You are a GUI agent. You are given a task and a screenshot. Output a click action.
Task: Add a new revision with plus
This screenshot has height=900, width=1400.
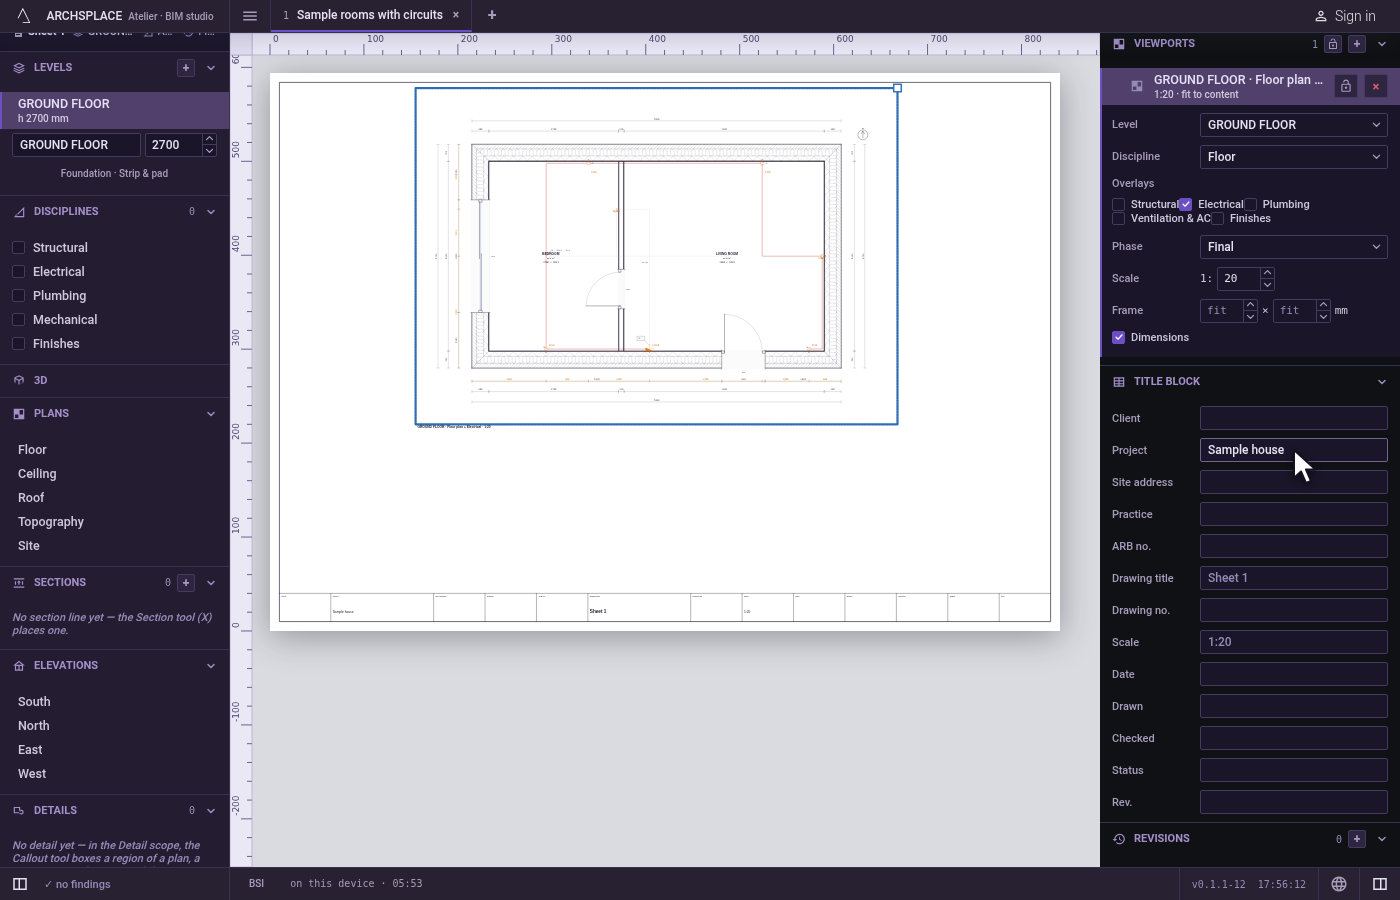[x=1357, y=839]
